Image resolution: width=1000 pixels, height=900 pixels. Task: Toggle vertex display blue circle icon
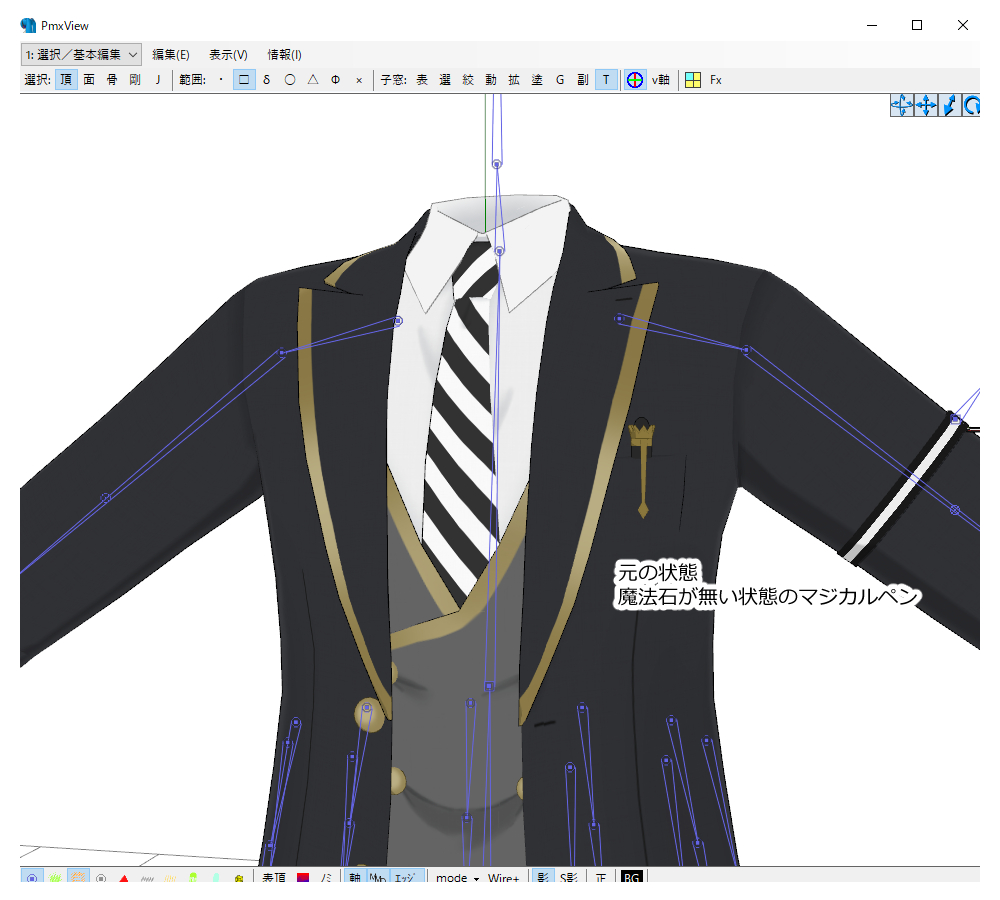point(32,877)
